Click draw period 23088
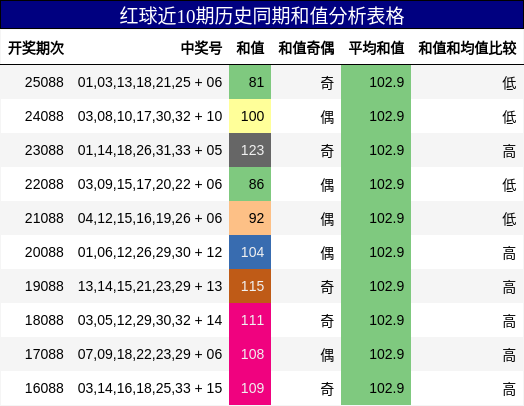The width and height of the screenshot is (524, 406). [44, 150]
